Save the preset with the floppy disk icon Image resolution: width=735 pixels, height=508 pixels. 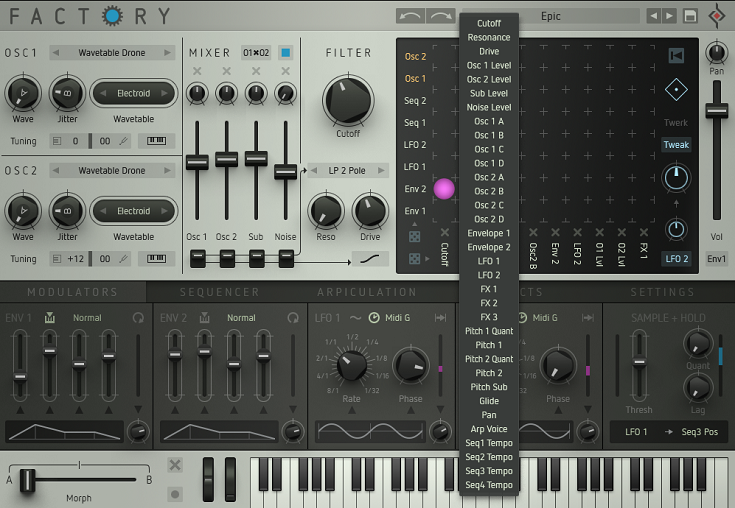pyautogui.click(x=690, y=16)
